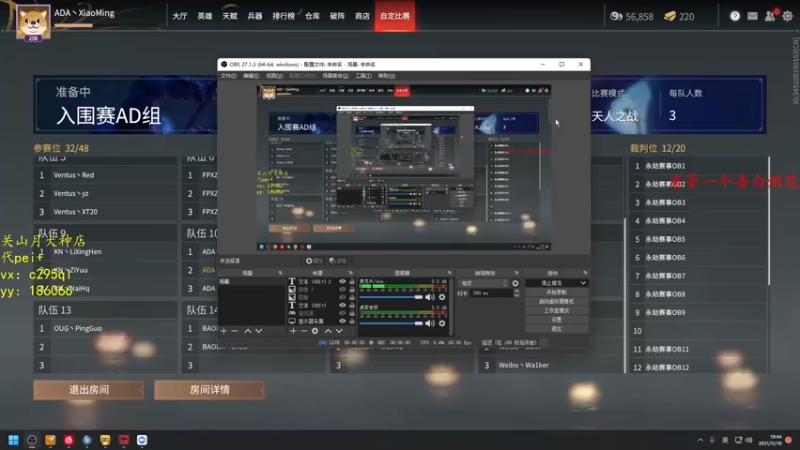Open OBS 文件 menu

tap(228, 76)
